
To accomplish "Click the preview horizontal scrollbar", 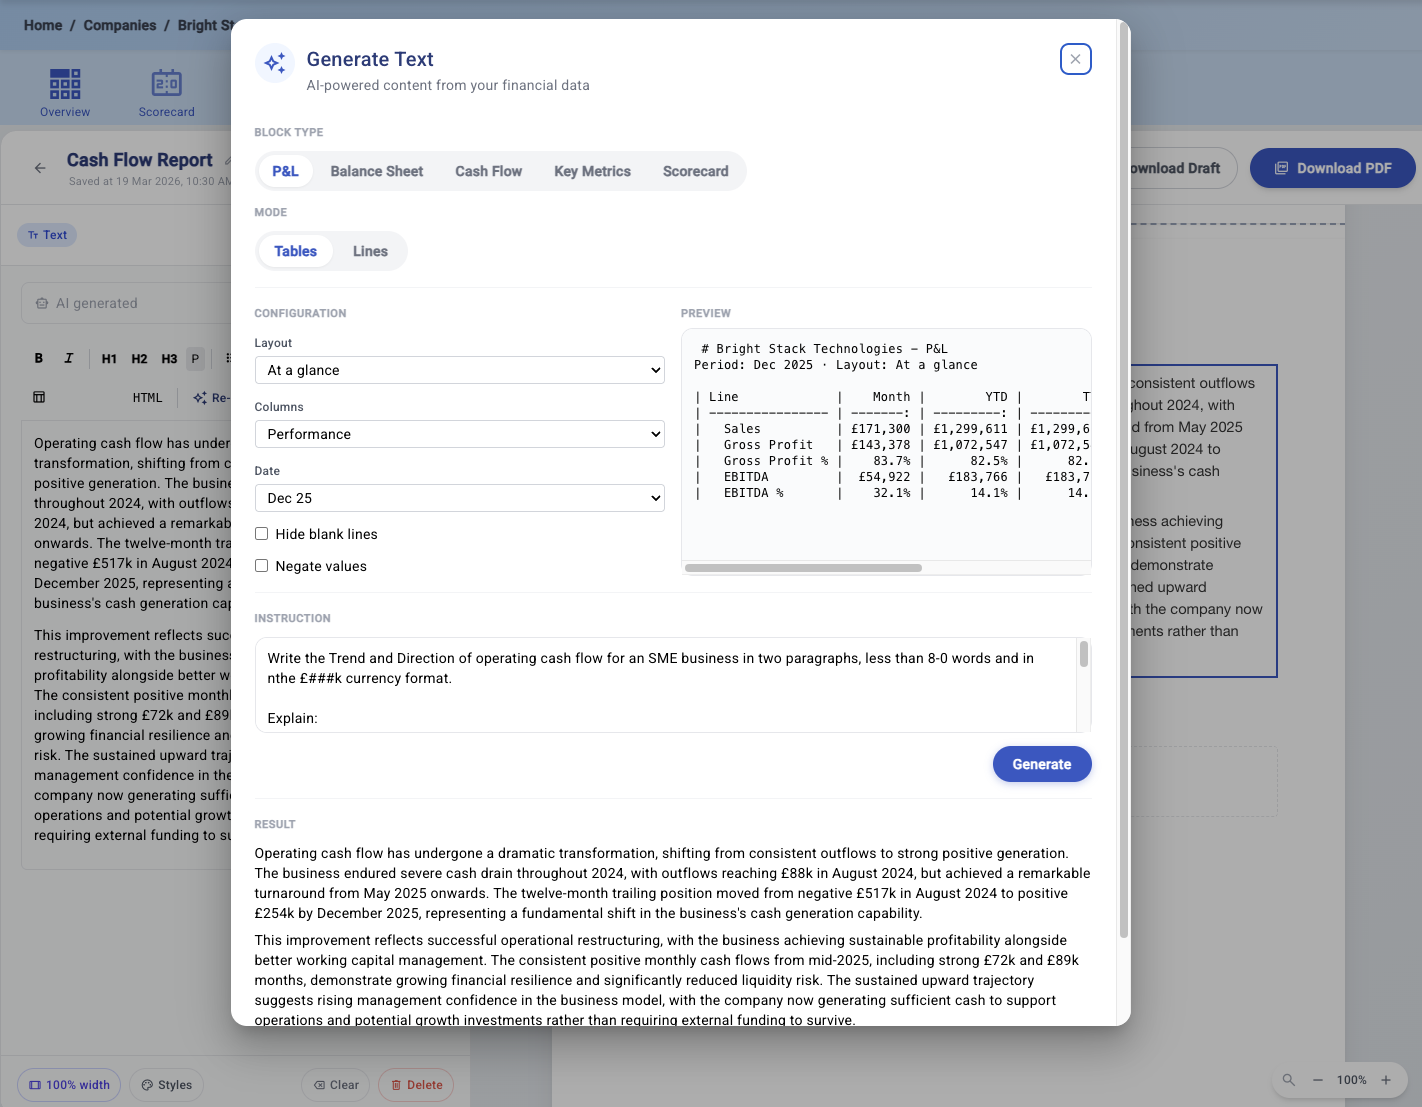I will click(804, 568).
